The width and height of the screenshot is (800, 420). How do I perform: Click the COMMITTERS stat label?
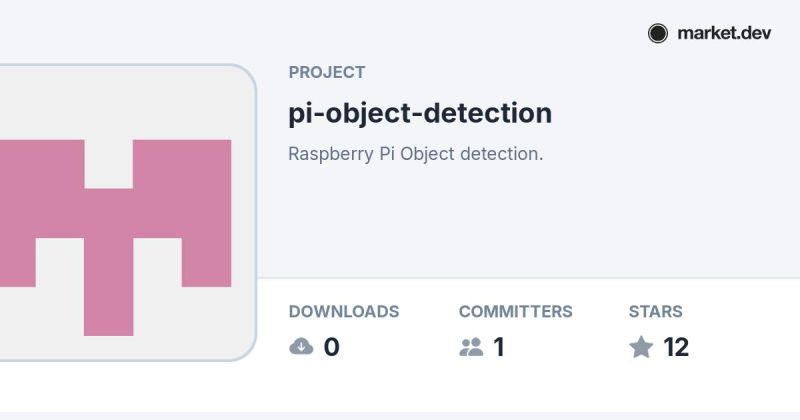(x=516, y=312)
